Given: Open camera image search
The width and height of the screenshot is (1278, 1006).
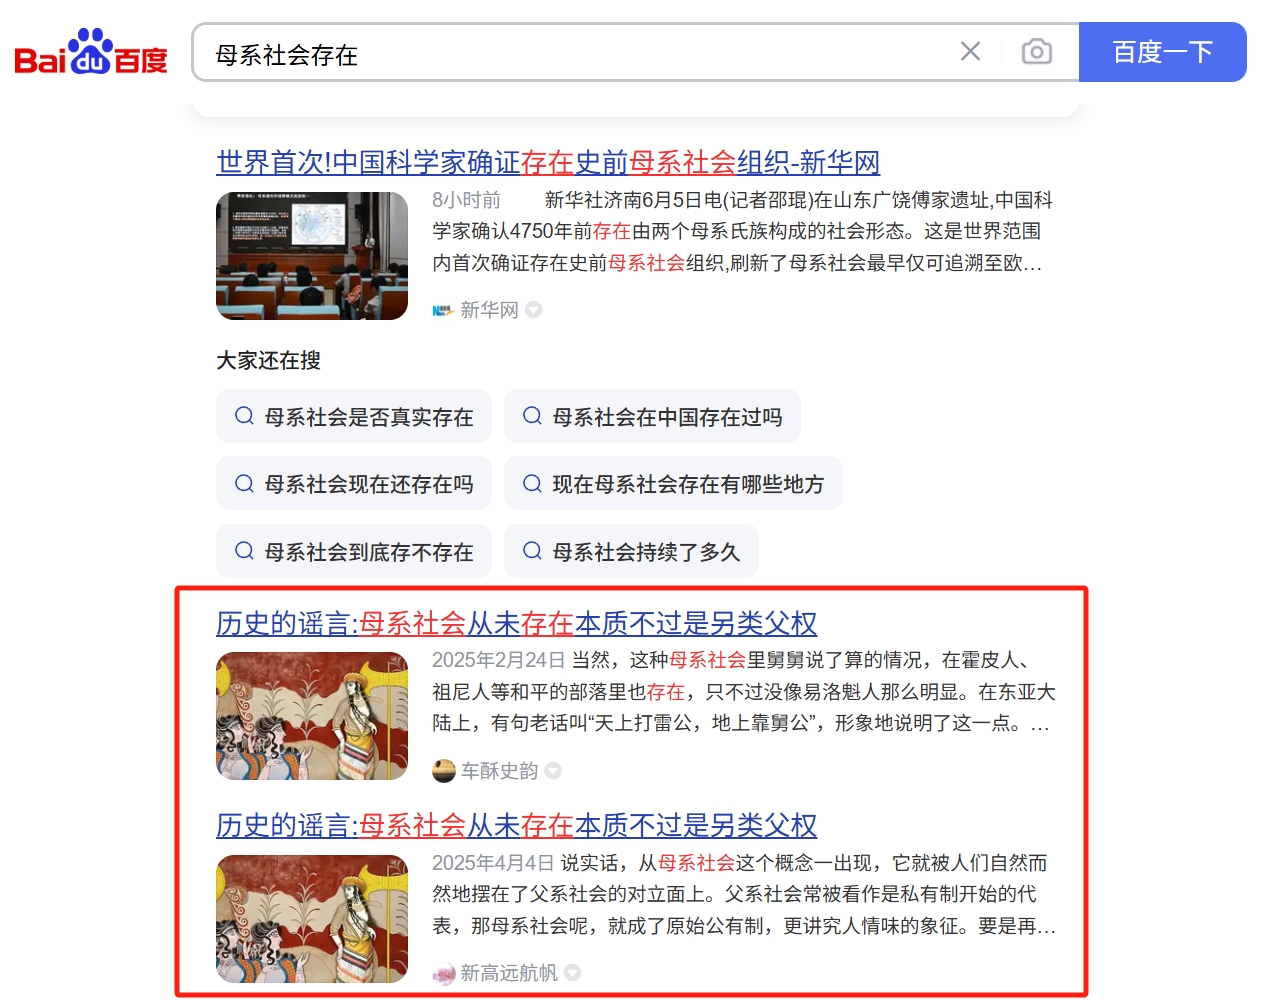Looking at the screenshot, I should tap(1037, 51).
